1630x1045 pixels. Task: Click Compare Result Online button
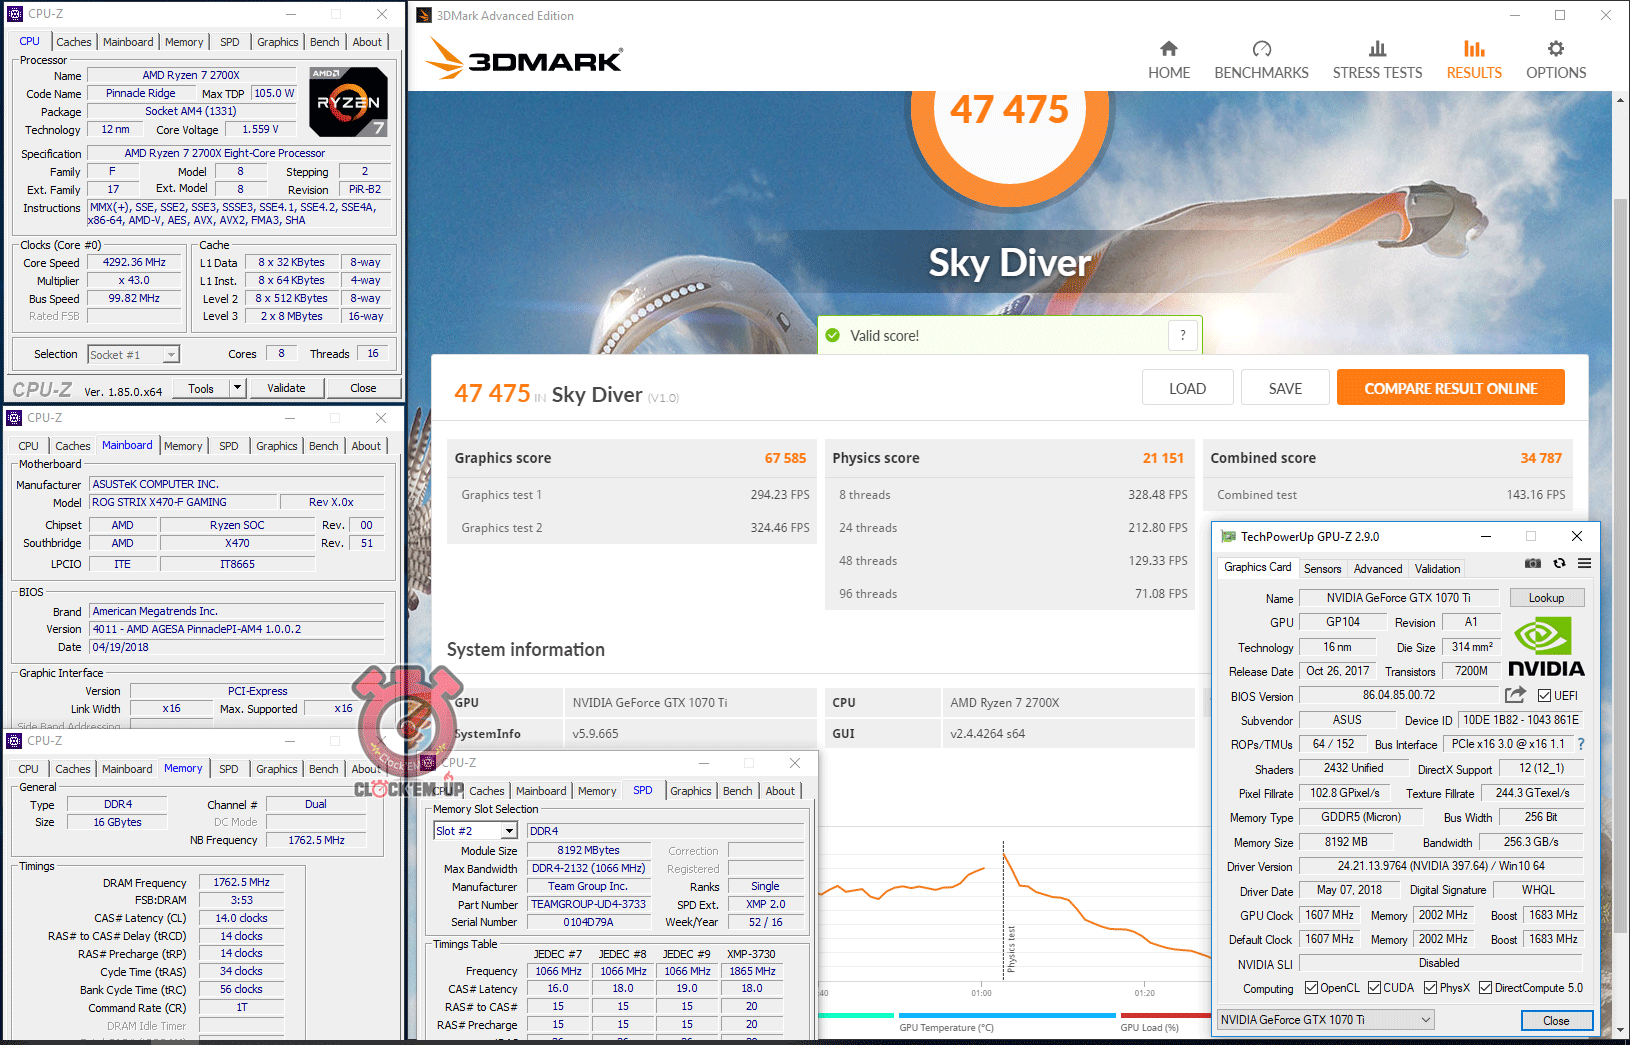point(1450,388)
